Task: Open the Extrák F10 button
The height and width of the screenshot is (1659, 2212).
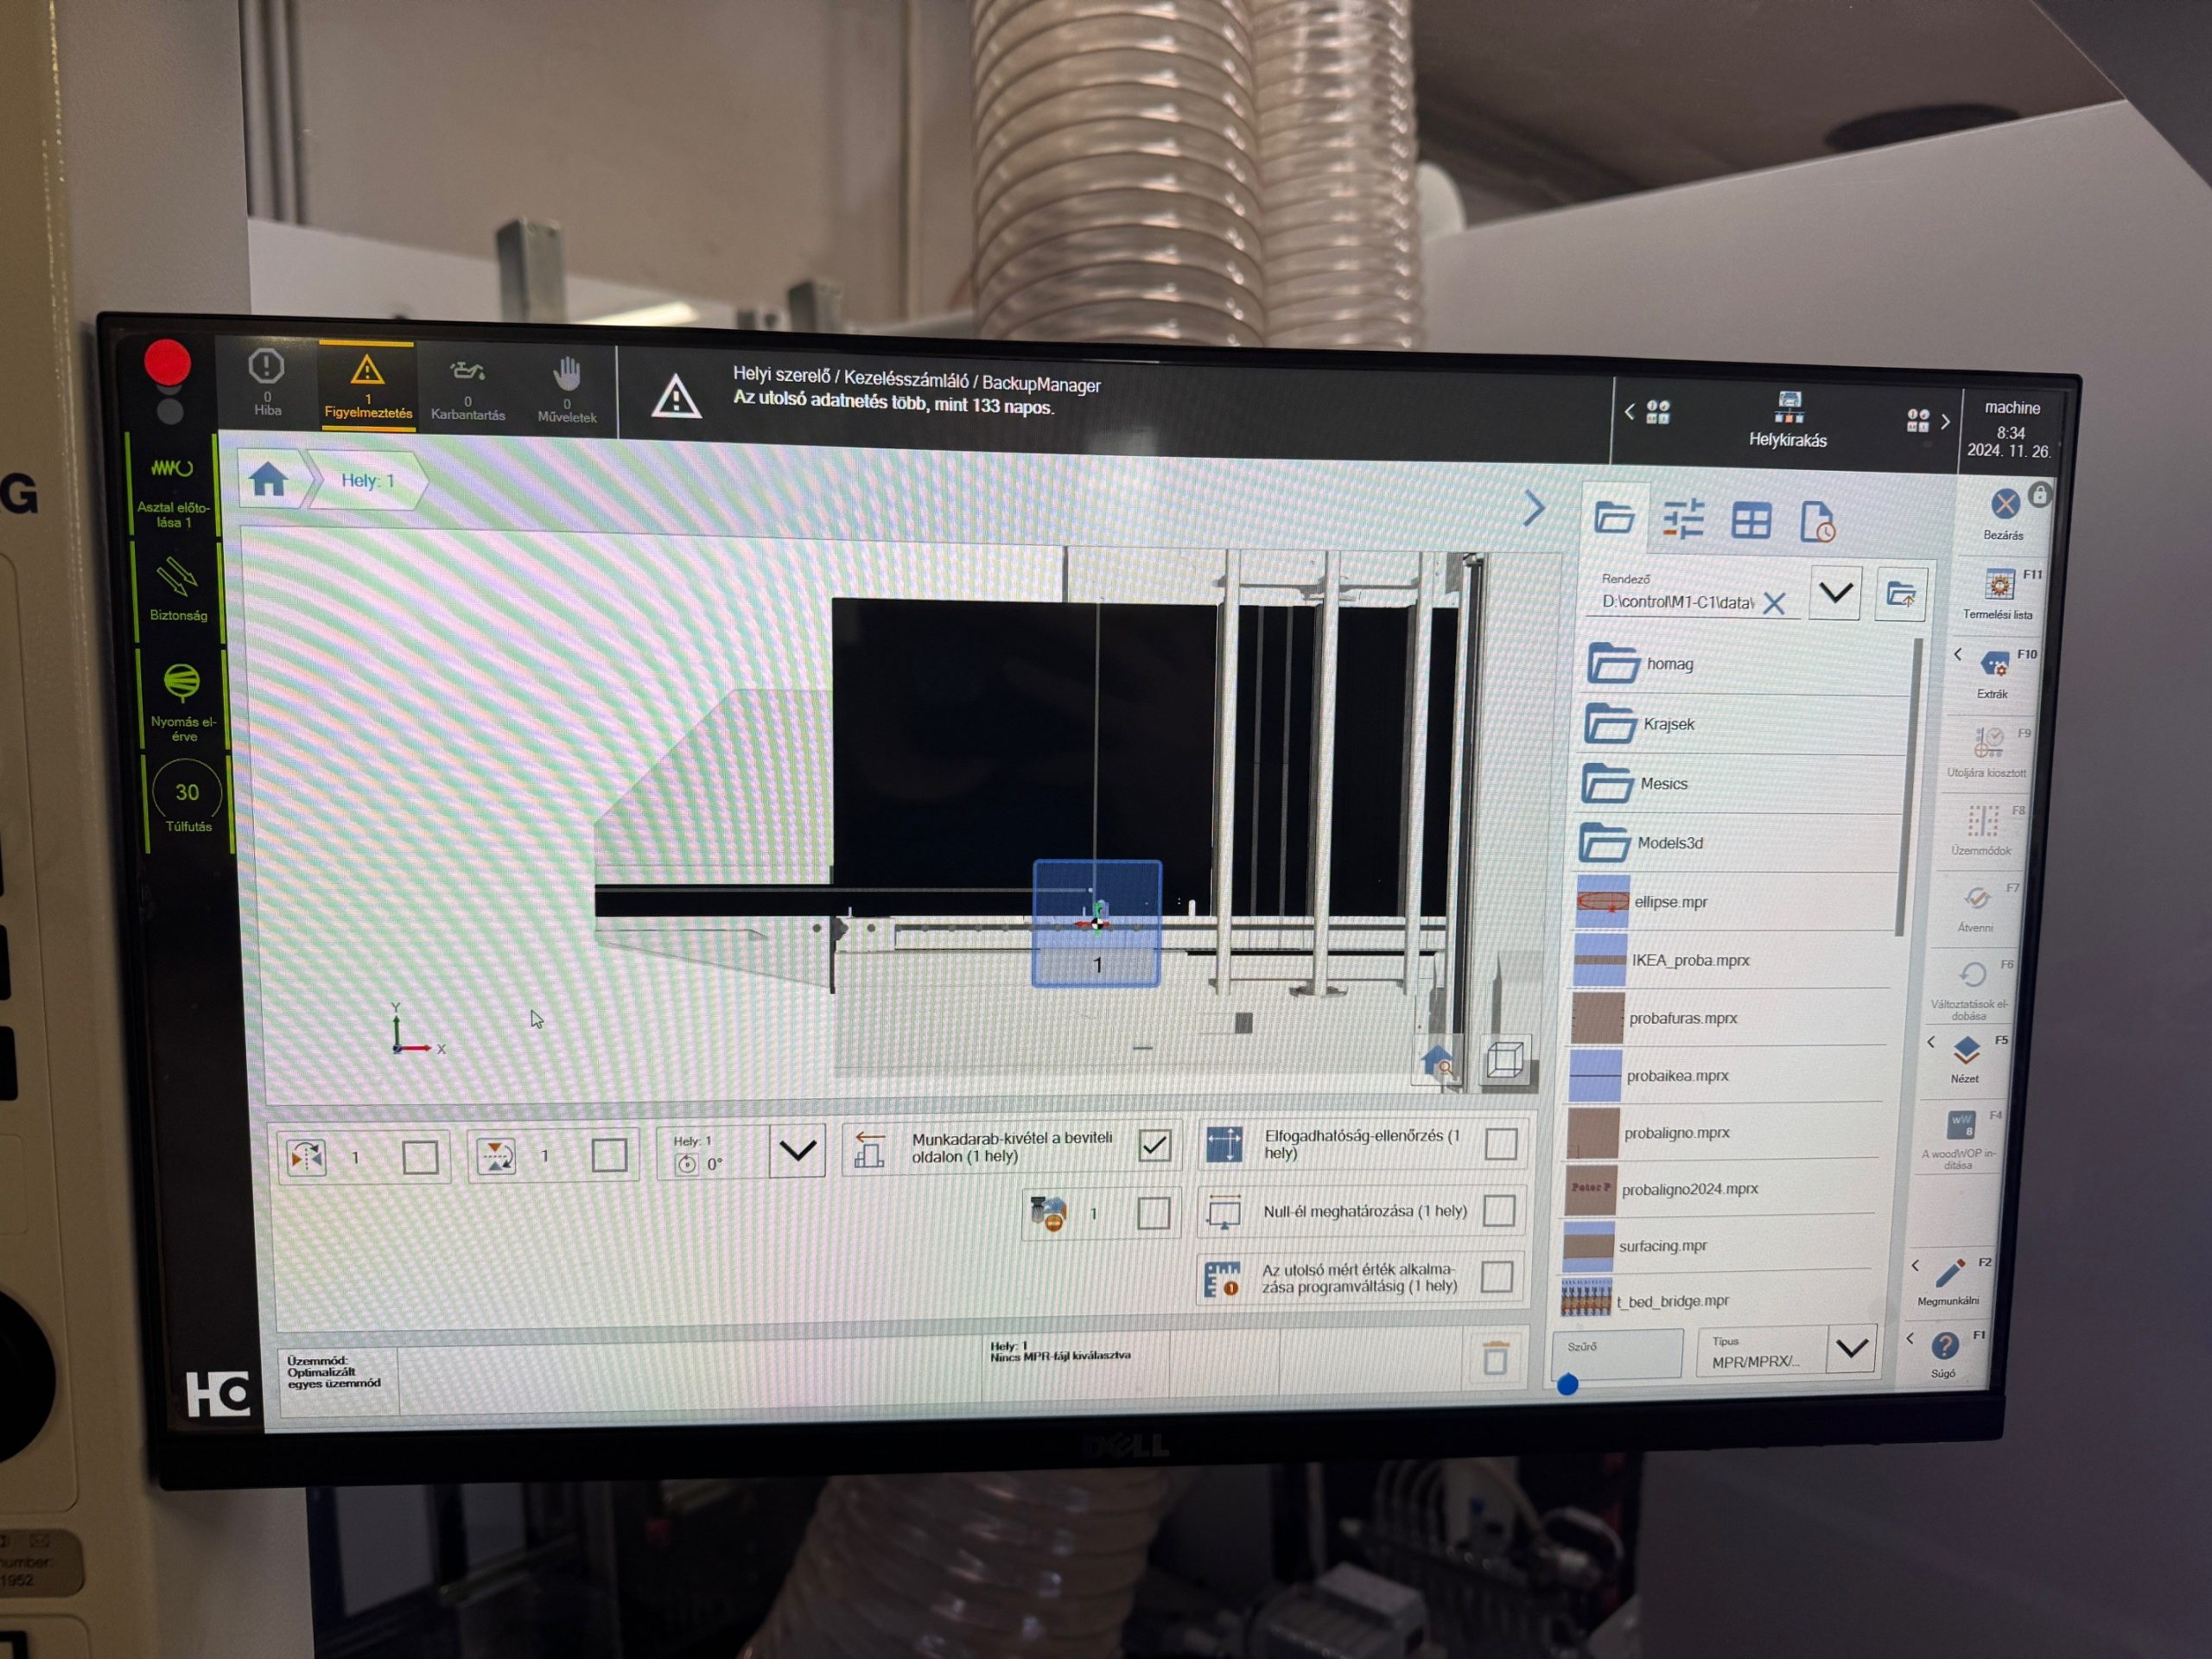Action: [1994, 673]
